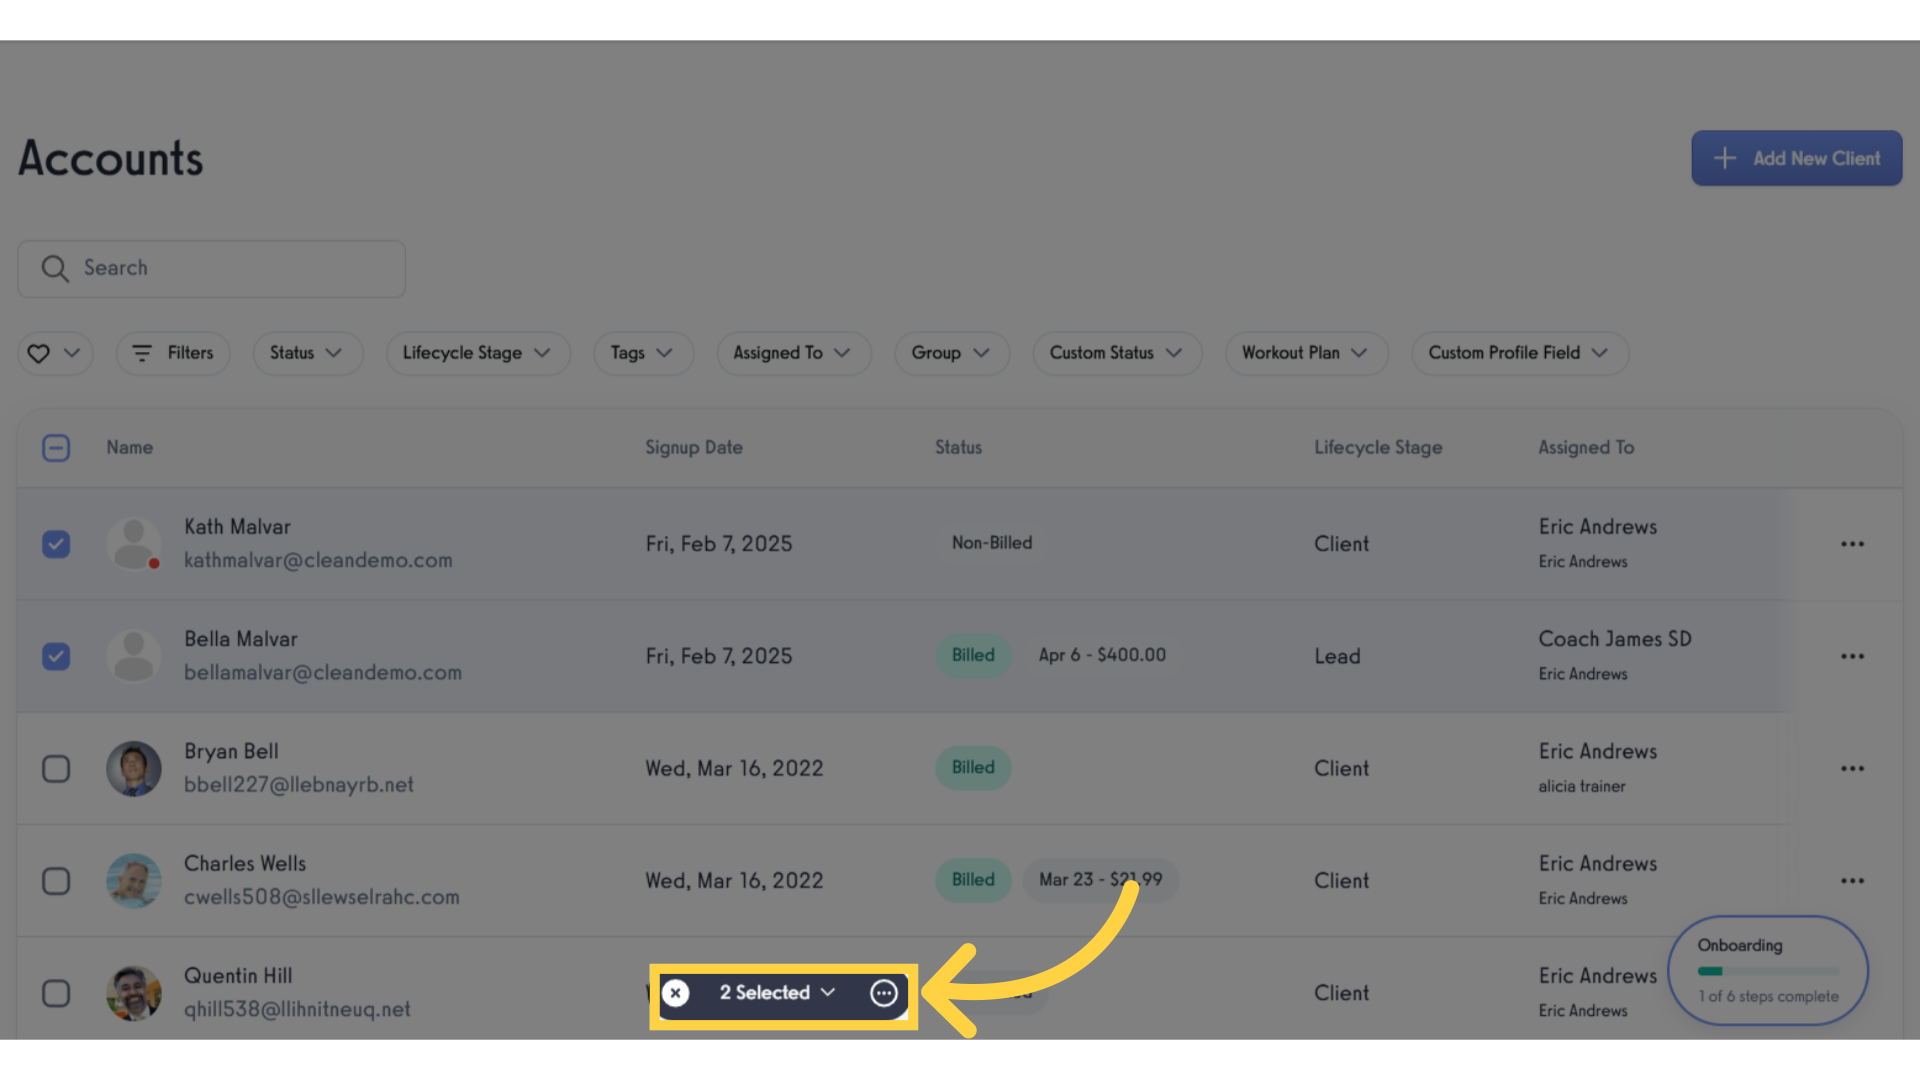
Task: Open Kath Malvar row options ellipsis
Action: [x=1852, y=544]
